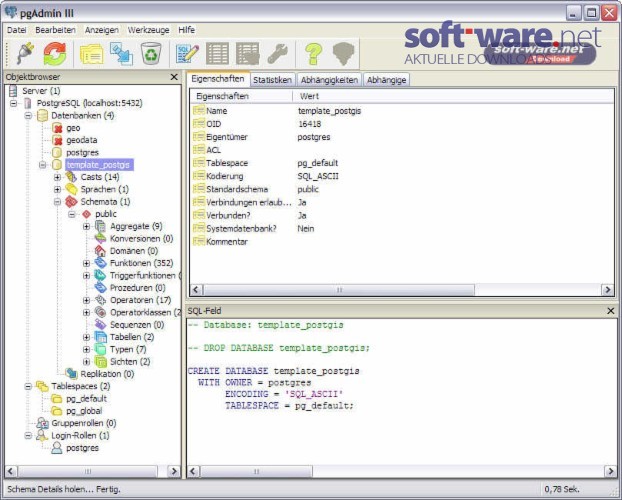Image resolution: width=622 pixels, height=500 pixels.
Task: Select the postgres database in tree
Action: point(82,152)
